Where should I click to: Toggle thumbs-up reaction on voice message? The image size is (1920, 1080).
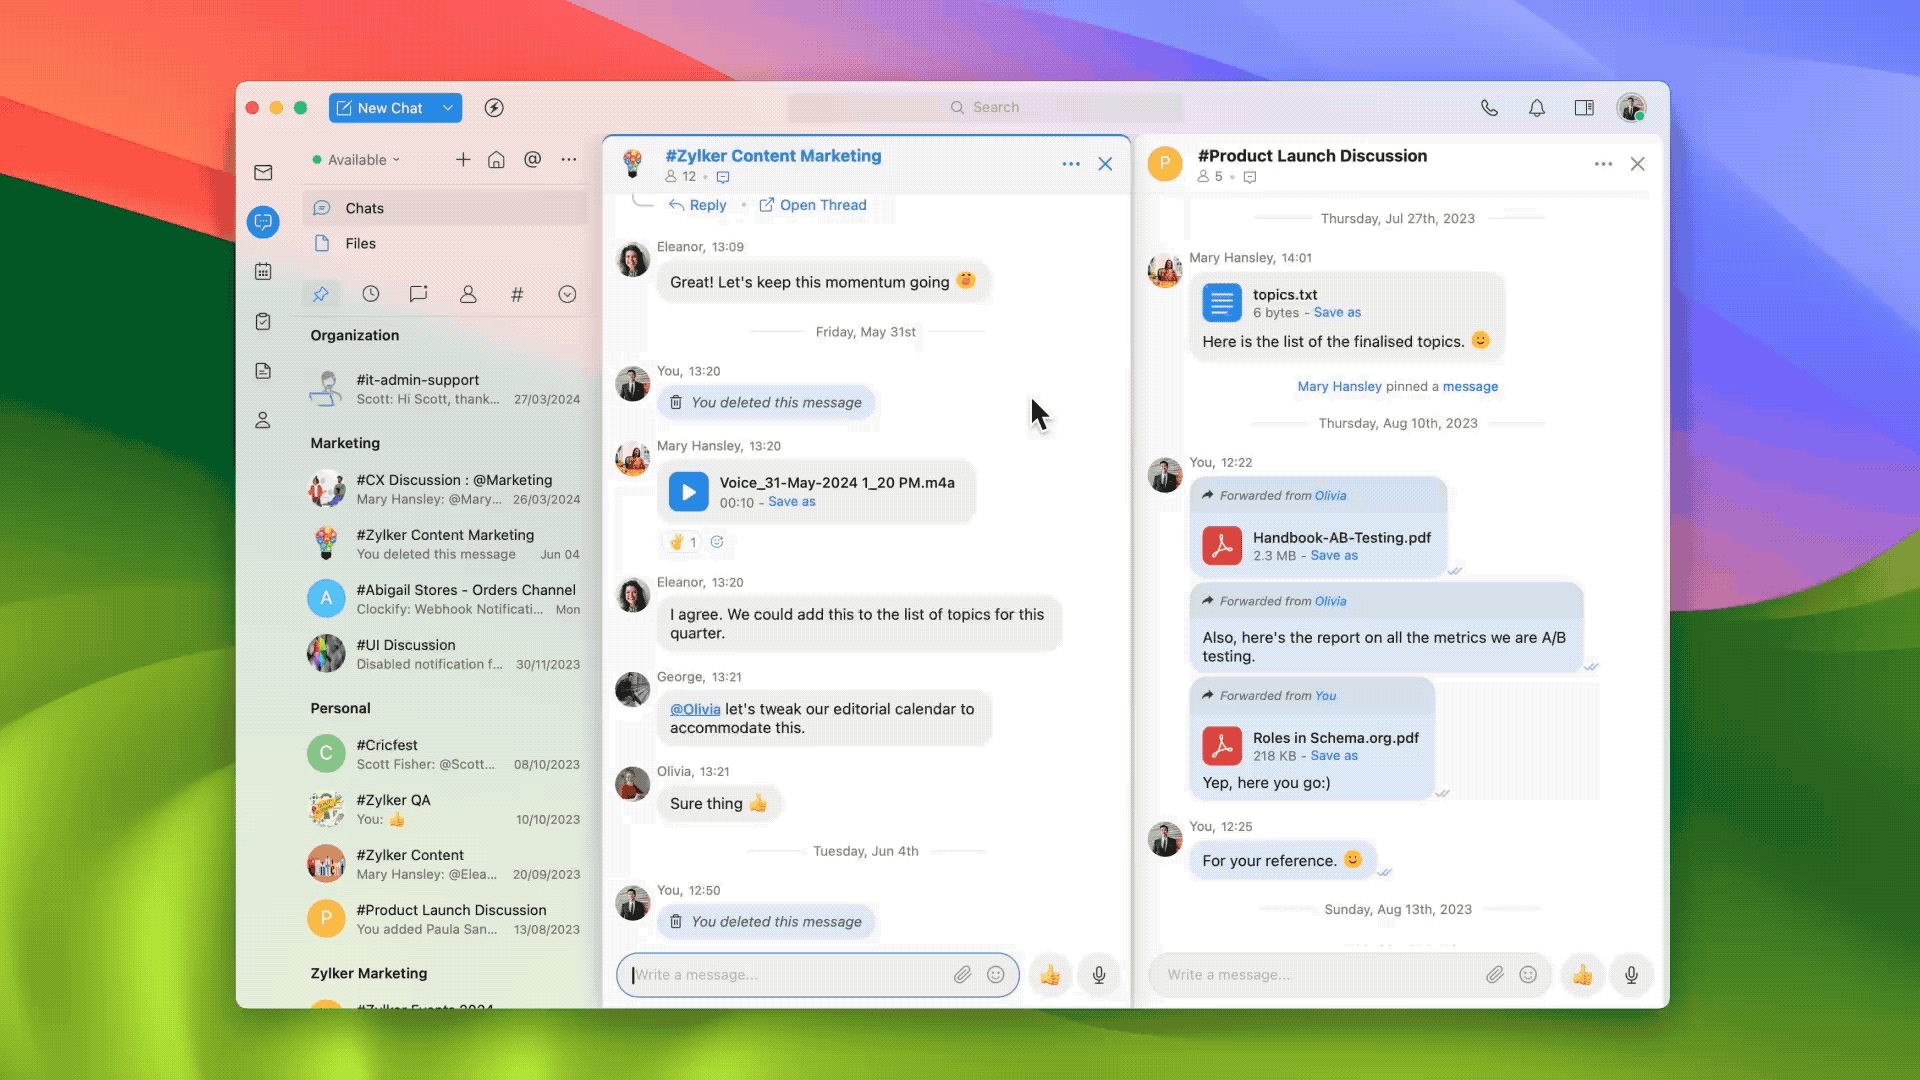click(682, 542)
